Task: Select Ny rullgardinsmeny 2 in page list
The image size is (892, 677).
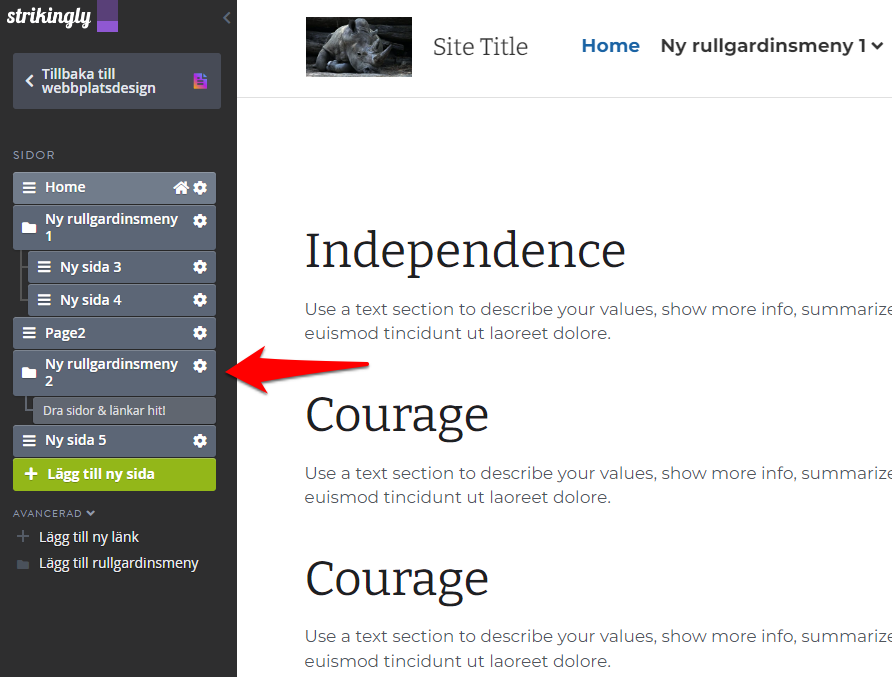Action: (114, 373)
